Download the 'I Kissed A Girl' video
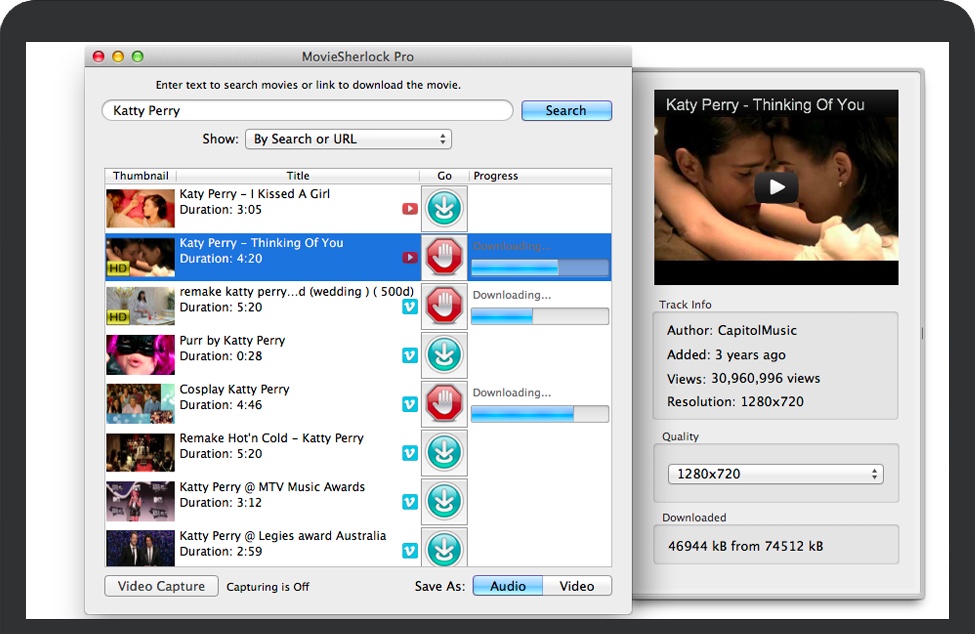 click(x=444, y=208)
